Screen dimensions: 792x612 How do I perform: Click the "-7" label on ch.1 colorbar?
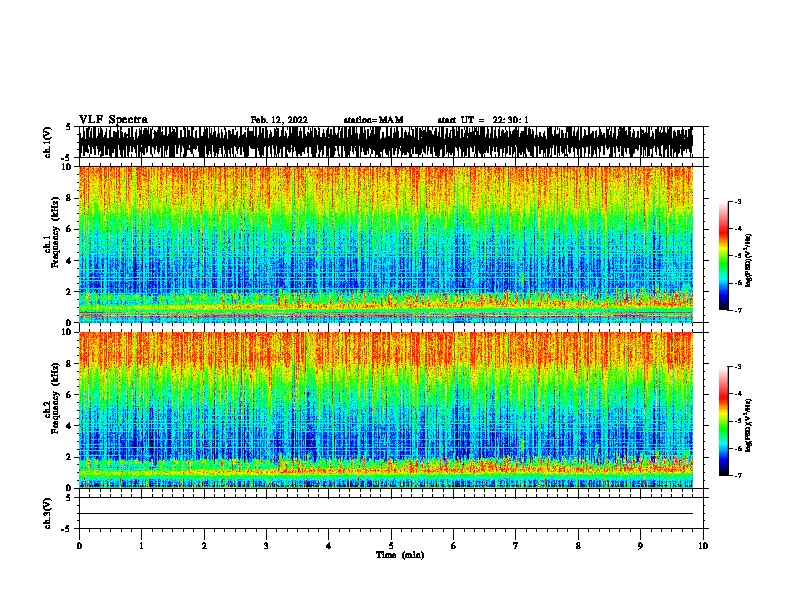click(738, 310)
